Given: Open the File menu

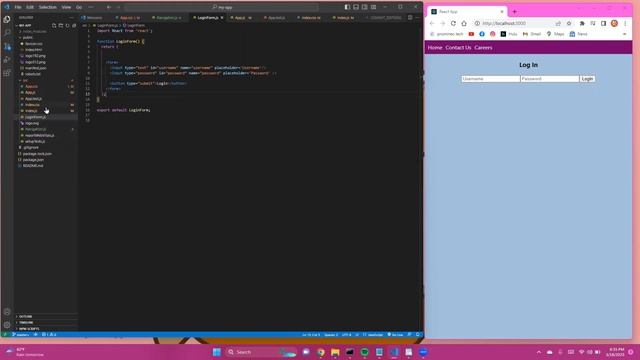Looking at the screenshot, I should (18, 7).
